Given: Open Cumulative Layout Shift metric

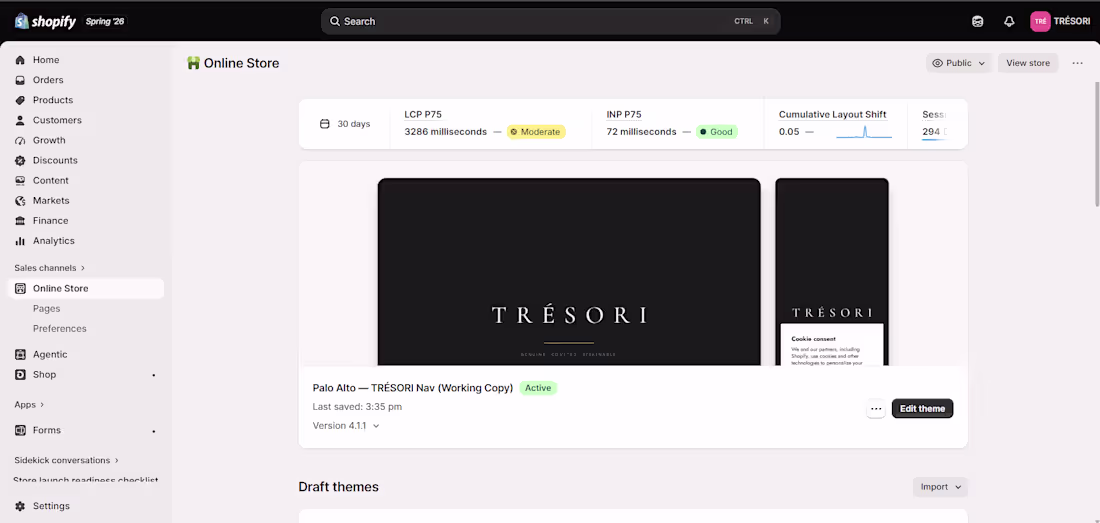Looking at the screenshot, I should 833,114.
